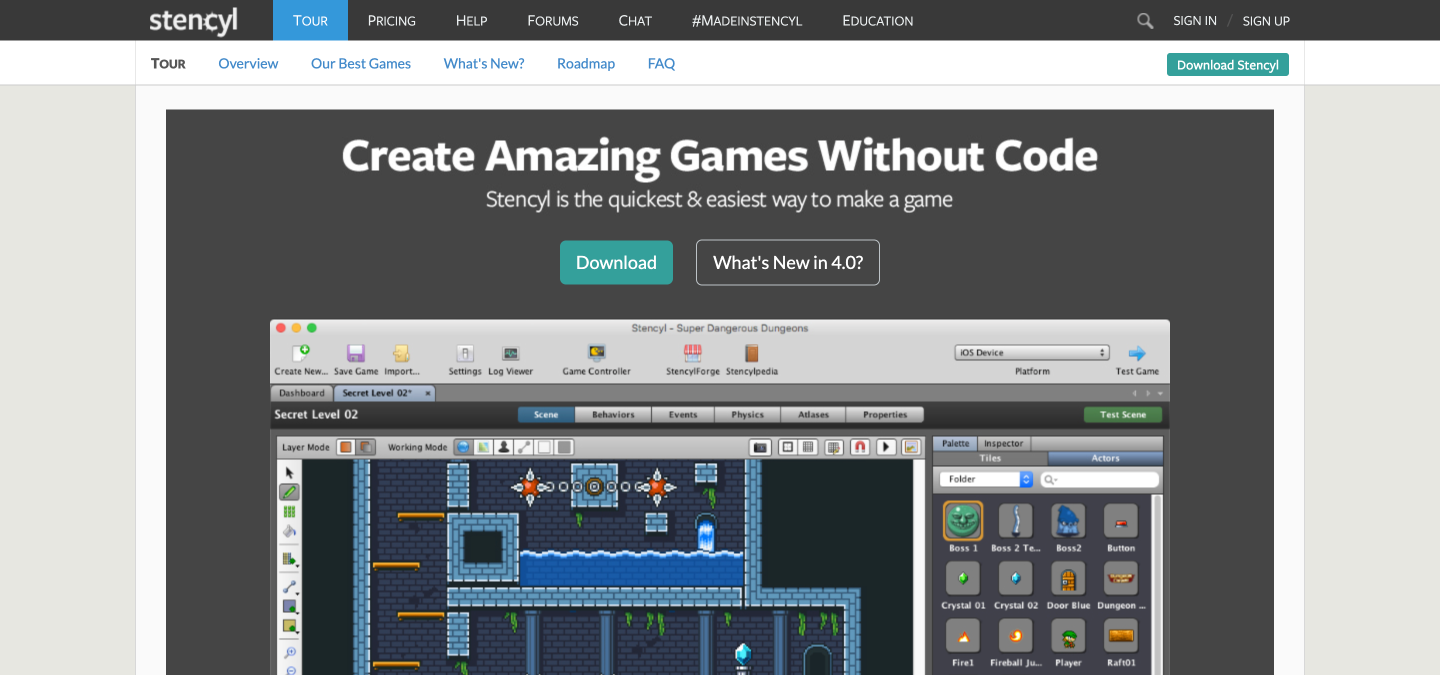Viewport: 1440px width, 675px height.
Task: Select the pencil tool in left toolbar
Action: coord(289,492)
